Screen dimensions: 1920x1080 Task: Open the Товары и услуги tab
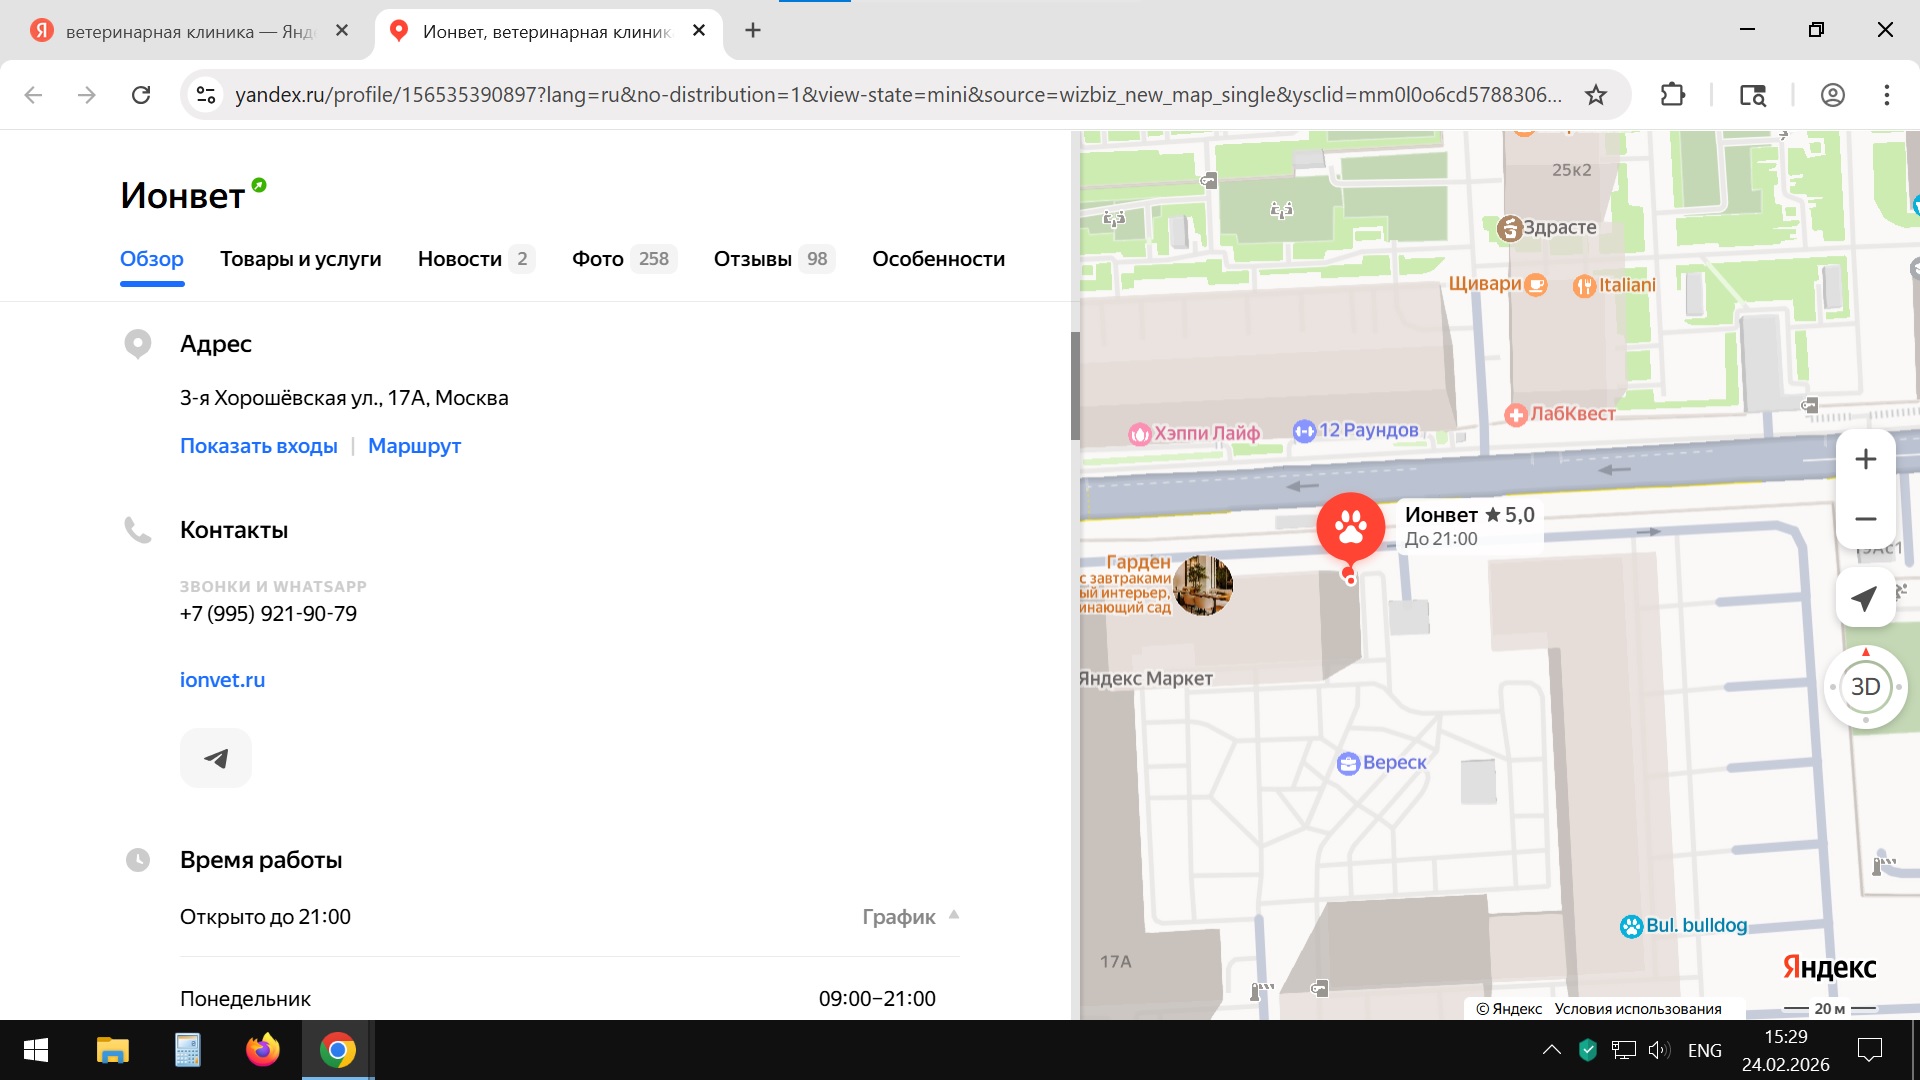tap(300, 259)
